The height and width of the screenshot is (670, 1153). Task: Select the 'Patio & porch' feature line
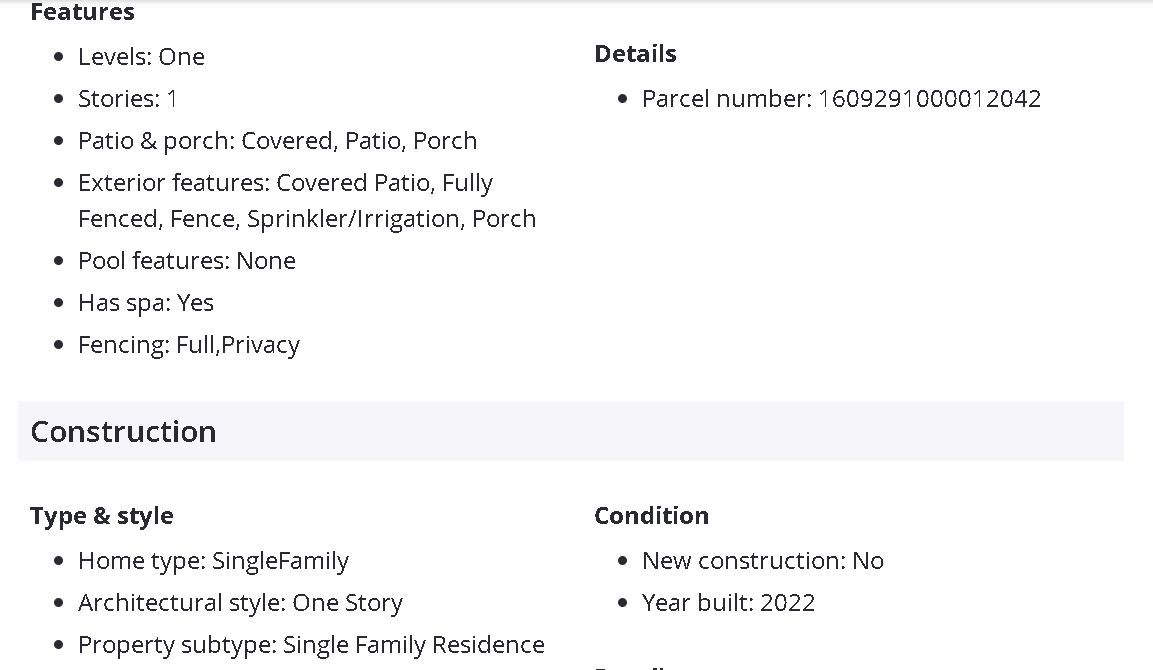(x=277, y=141)
